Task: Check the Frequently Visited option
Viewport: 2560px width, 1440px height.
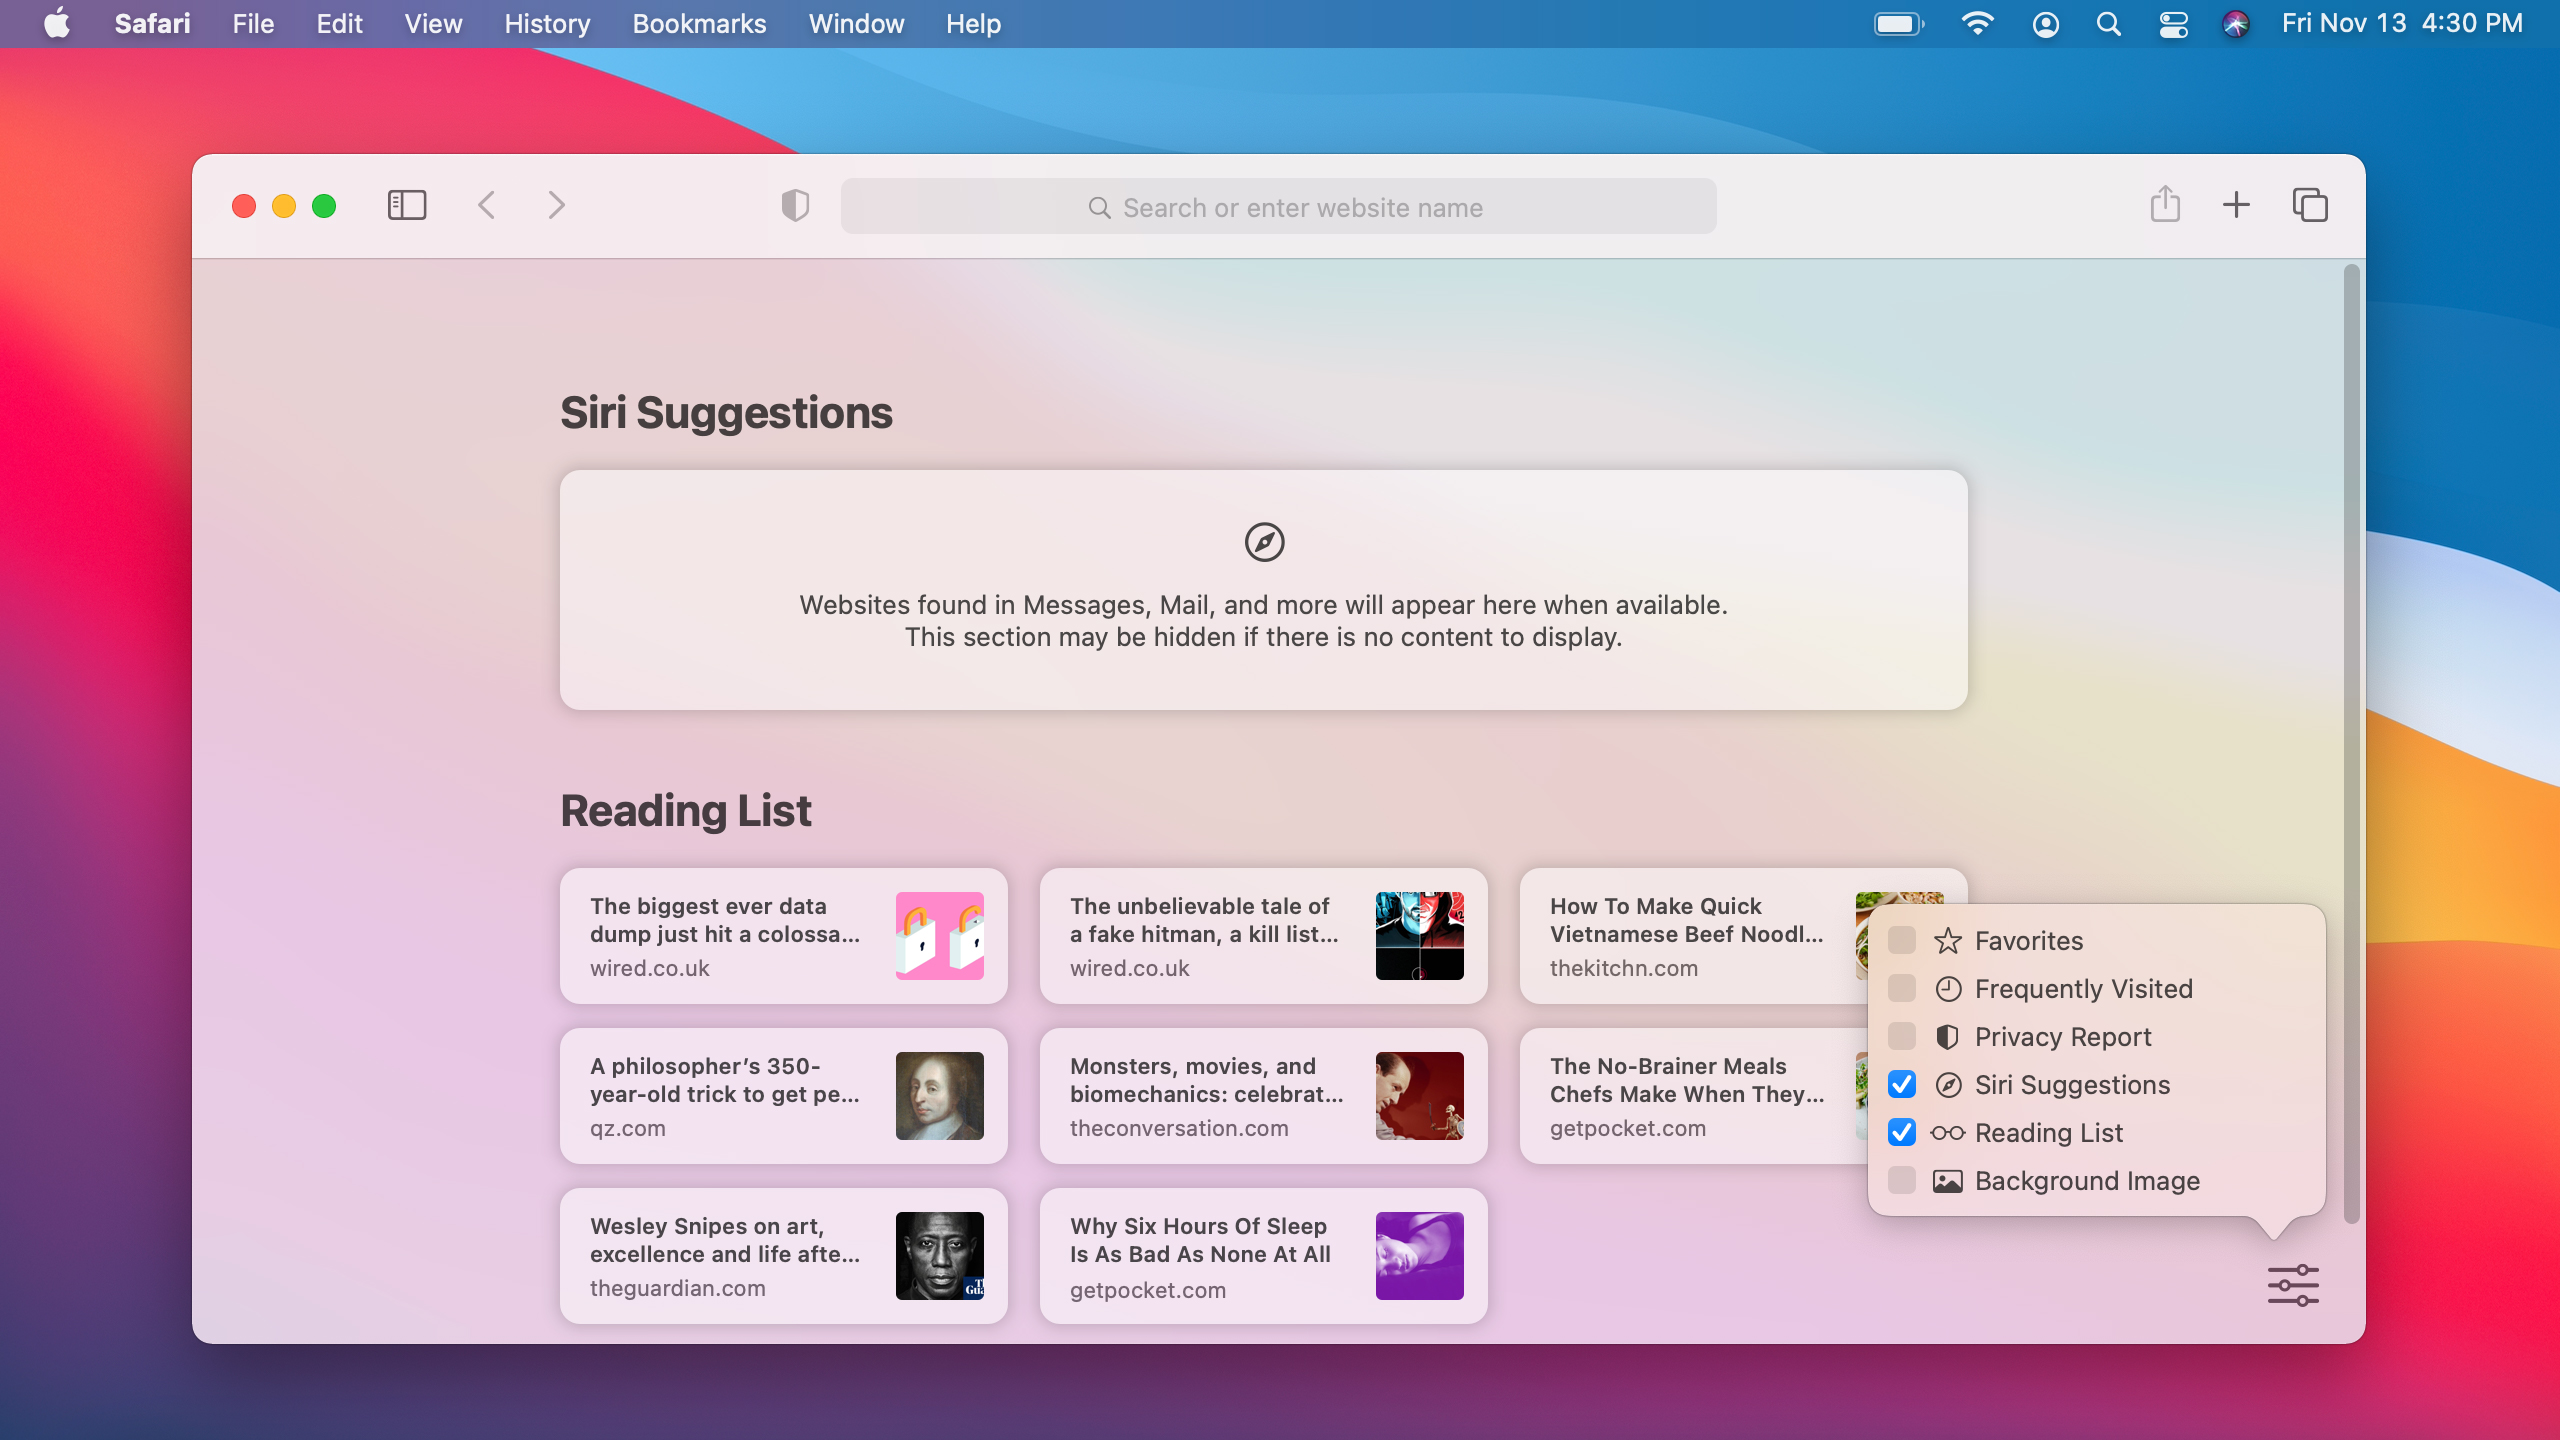Action: coord(1902,988)
